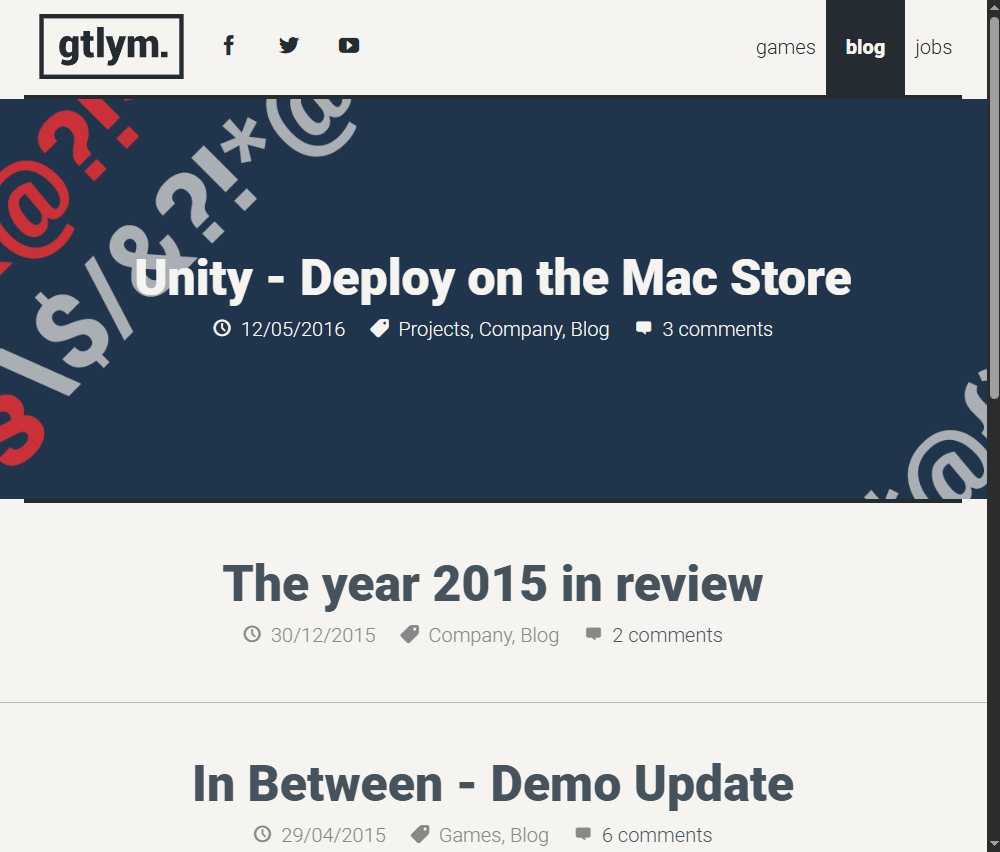View the 3 comments link
The width and height of the screenshot is (1000, 852).
coord(717,329)
